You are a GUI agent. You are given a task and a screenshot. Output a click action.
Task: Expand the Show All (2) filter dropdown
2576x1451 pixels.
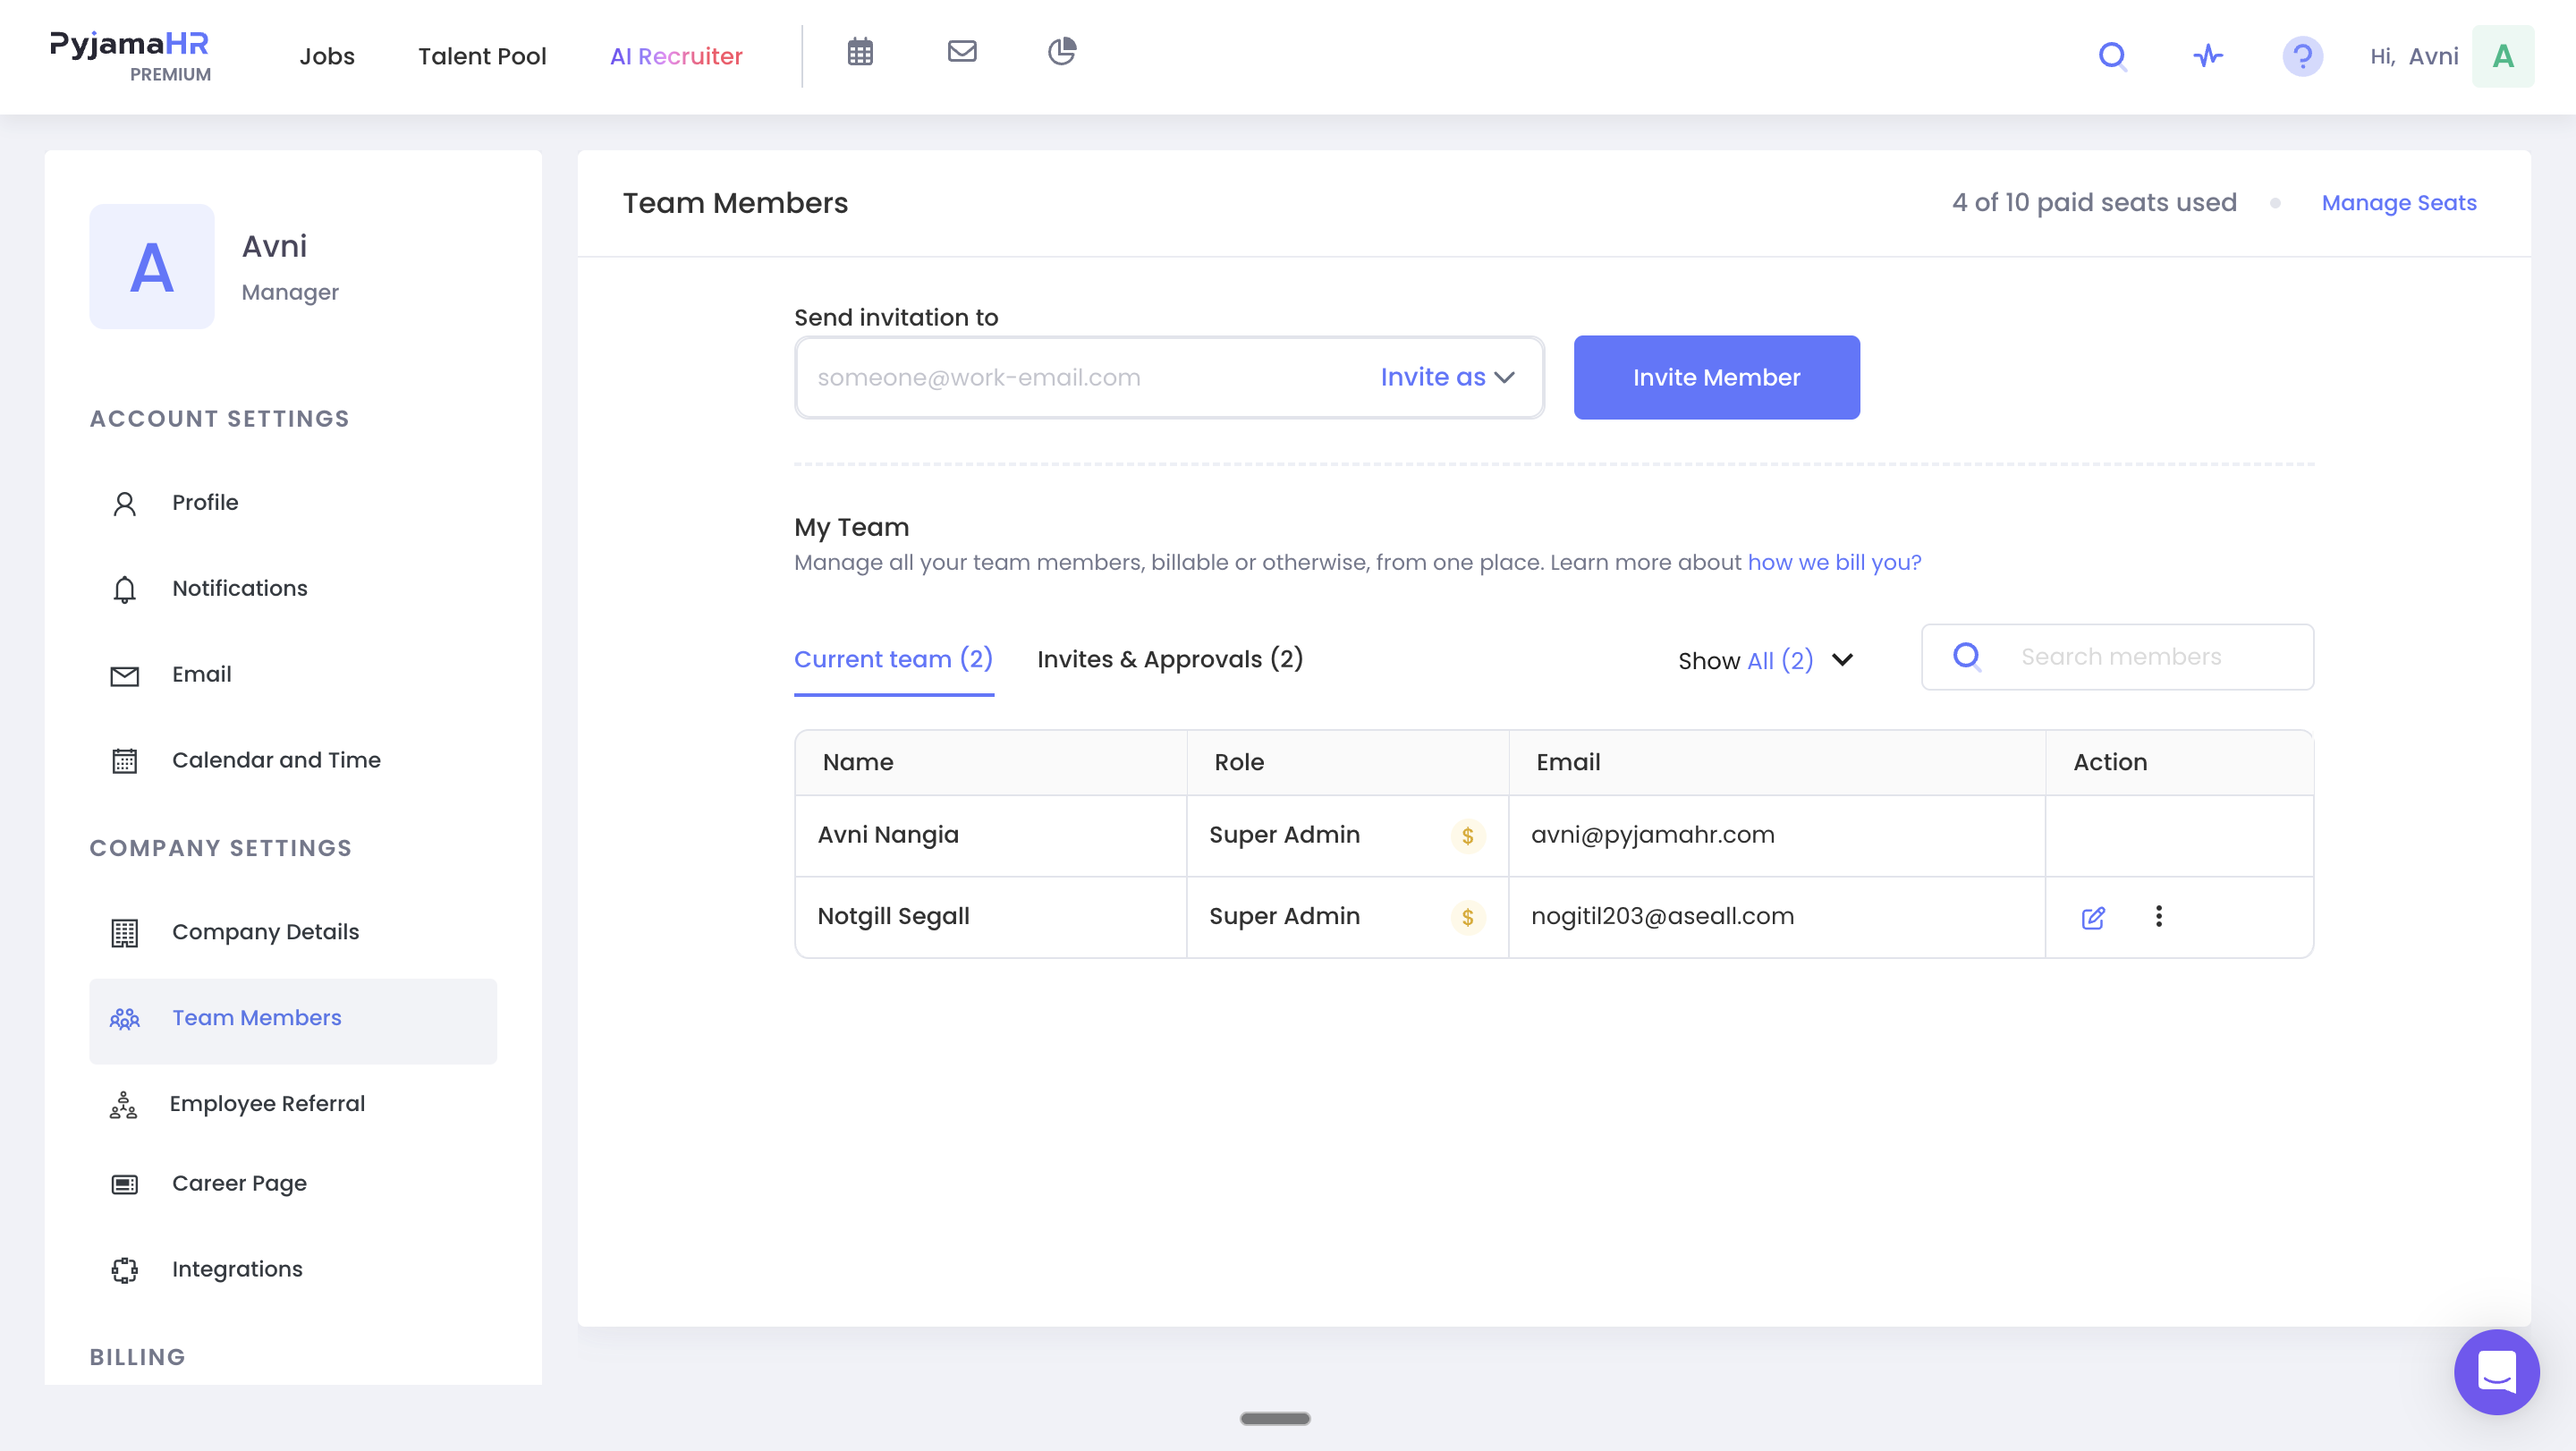pyautogui.click(x=1765, y=660)
